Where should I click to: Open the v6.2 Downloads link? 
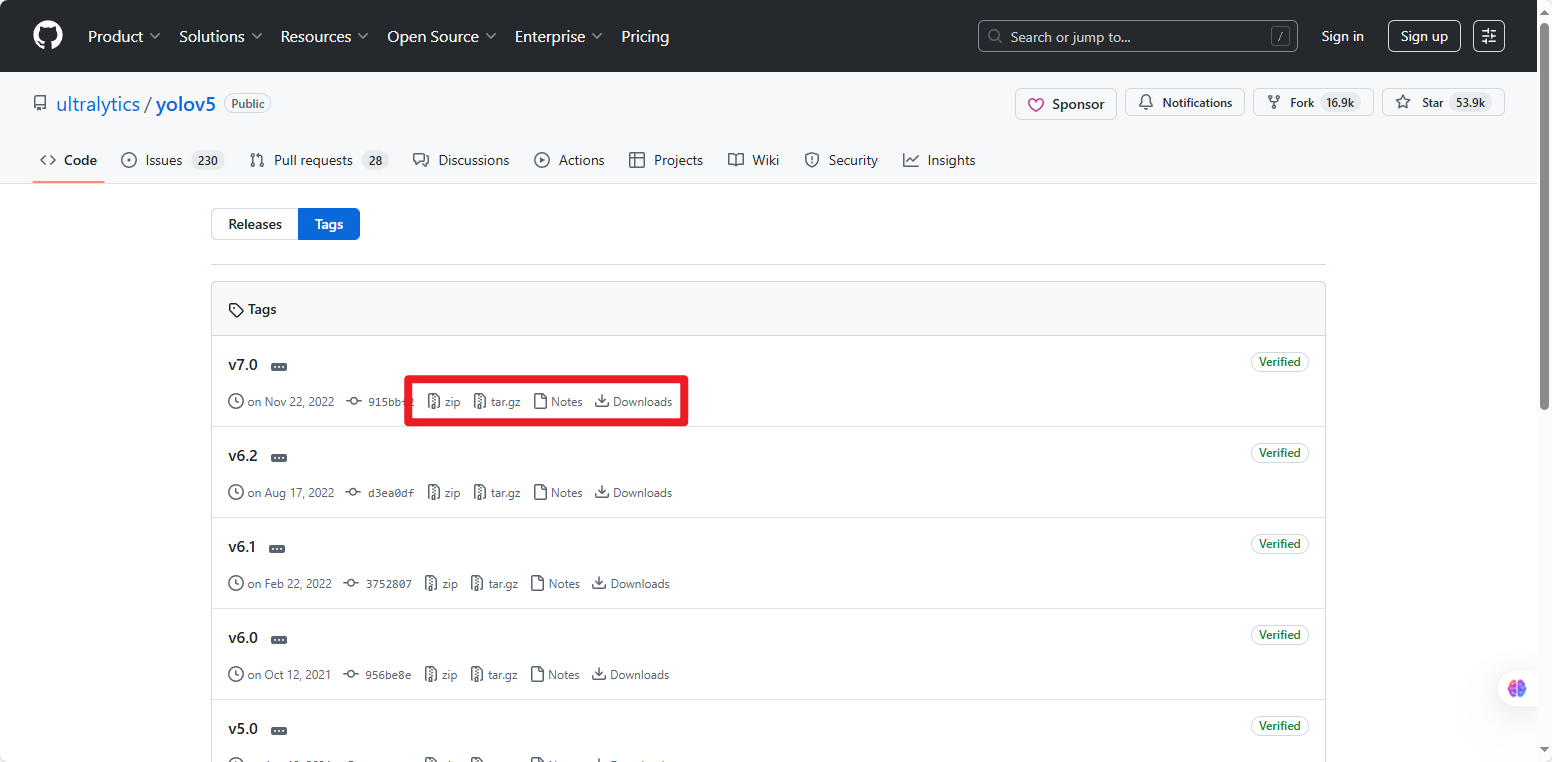pyautogui.click(x=634, y=493)
